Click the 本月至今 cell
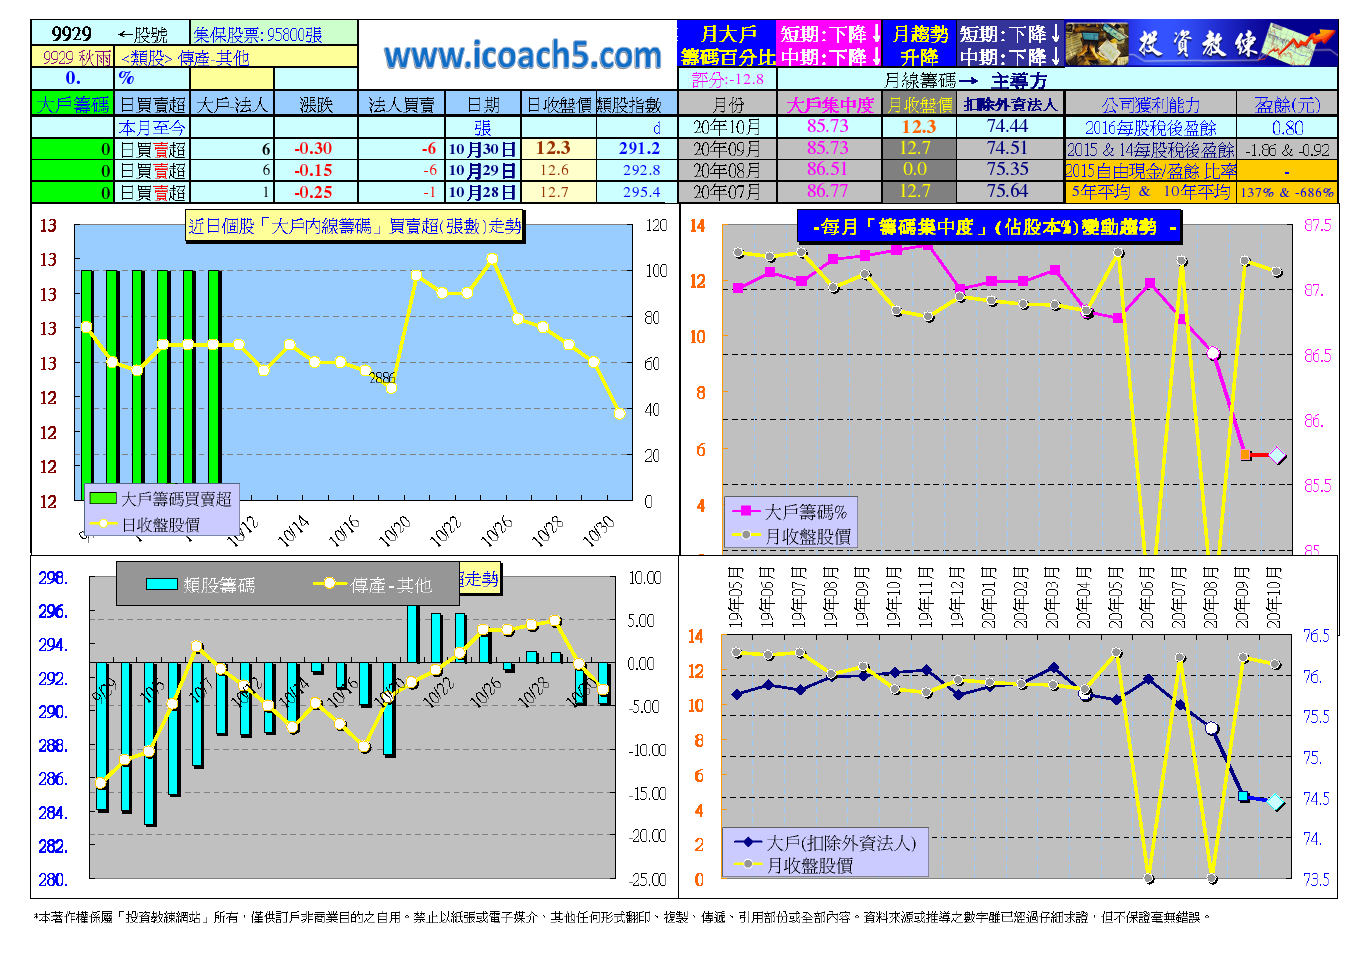1366x967 pixels. click(x=152, y=127)
